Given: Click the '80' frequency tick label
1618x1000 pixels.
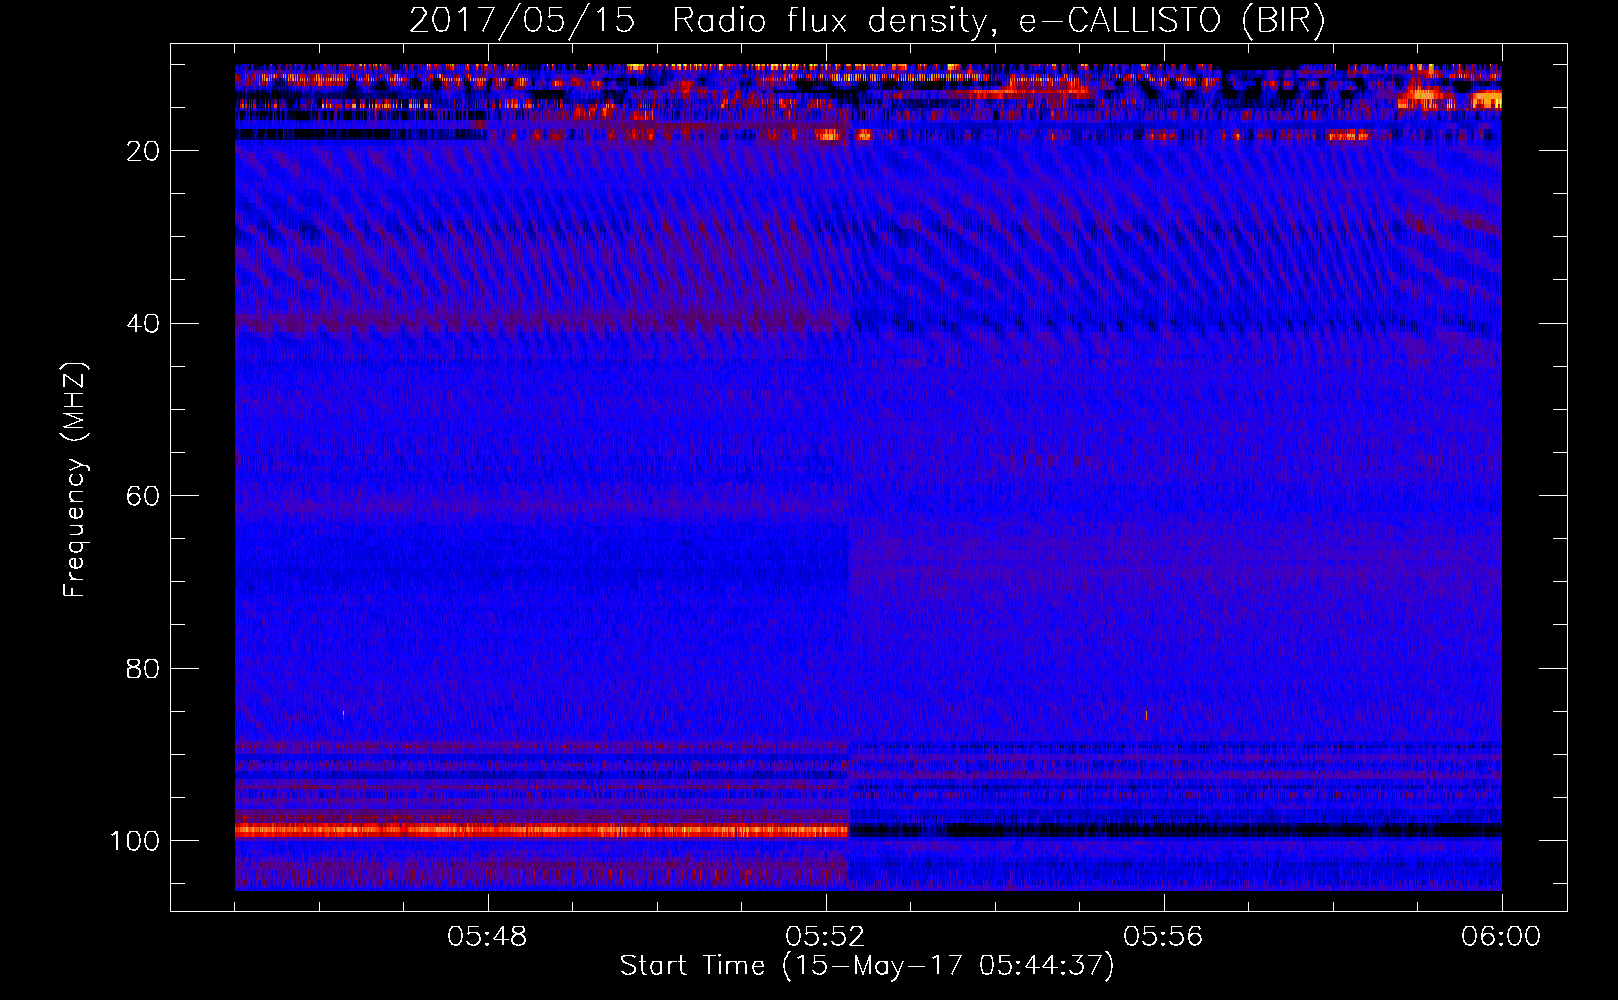Looking at the screenshot, I should [x=143, y=669].
